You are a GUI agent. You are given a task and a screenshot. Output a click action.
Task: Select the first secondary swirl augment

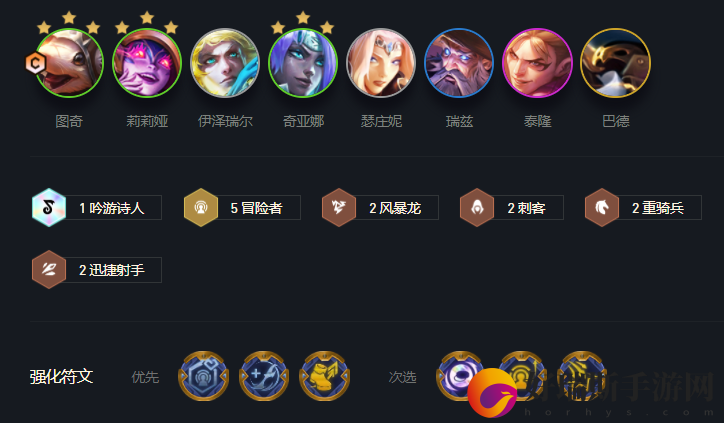click(461, 376)
